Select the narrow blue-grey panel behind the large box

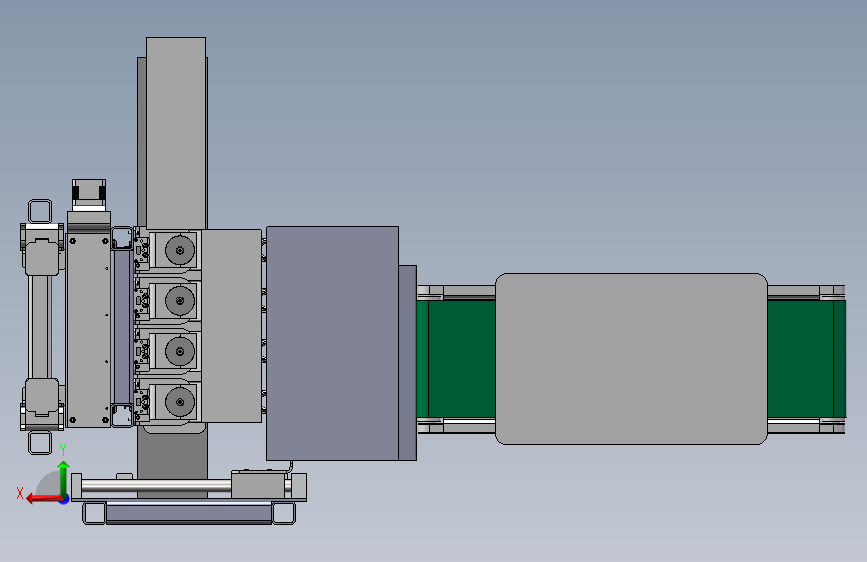point(408,362)
